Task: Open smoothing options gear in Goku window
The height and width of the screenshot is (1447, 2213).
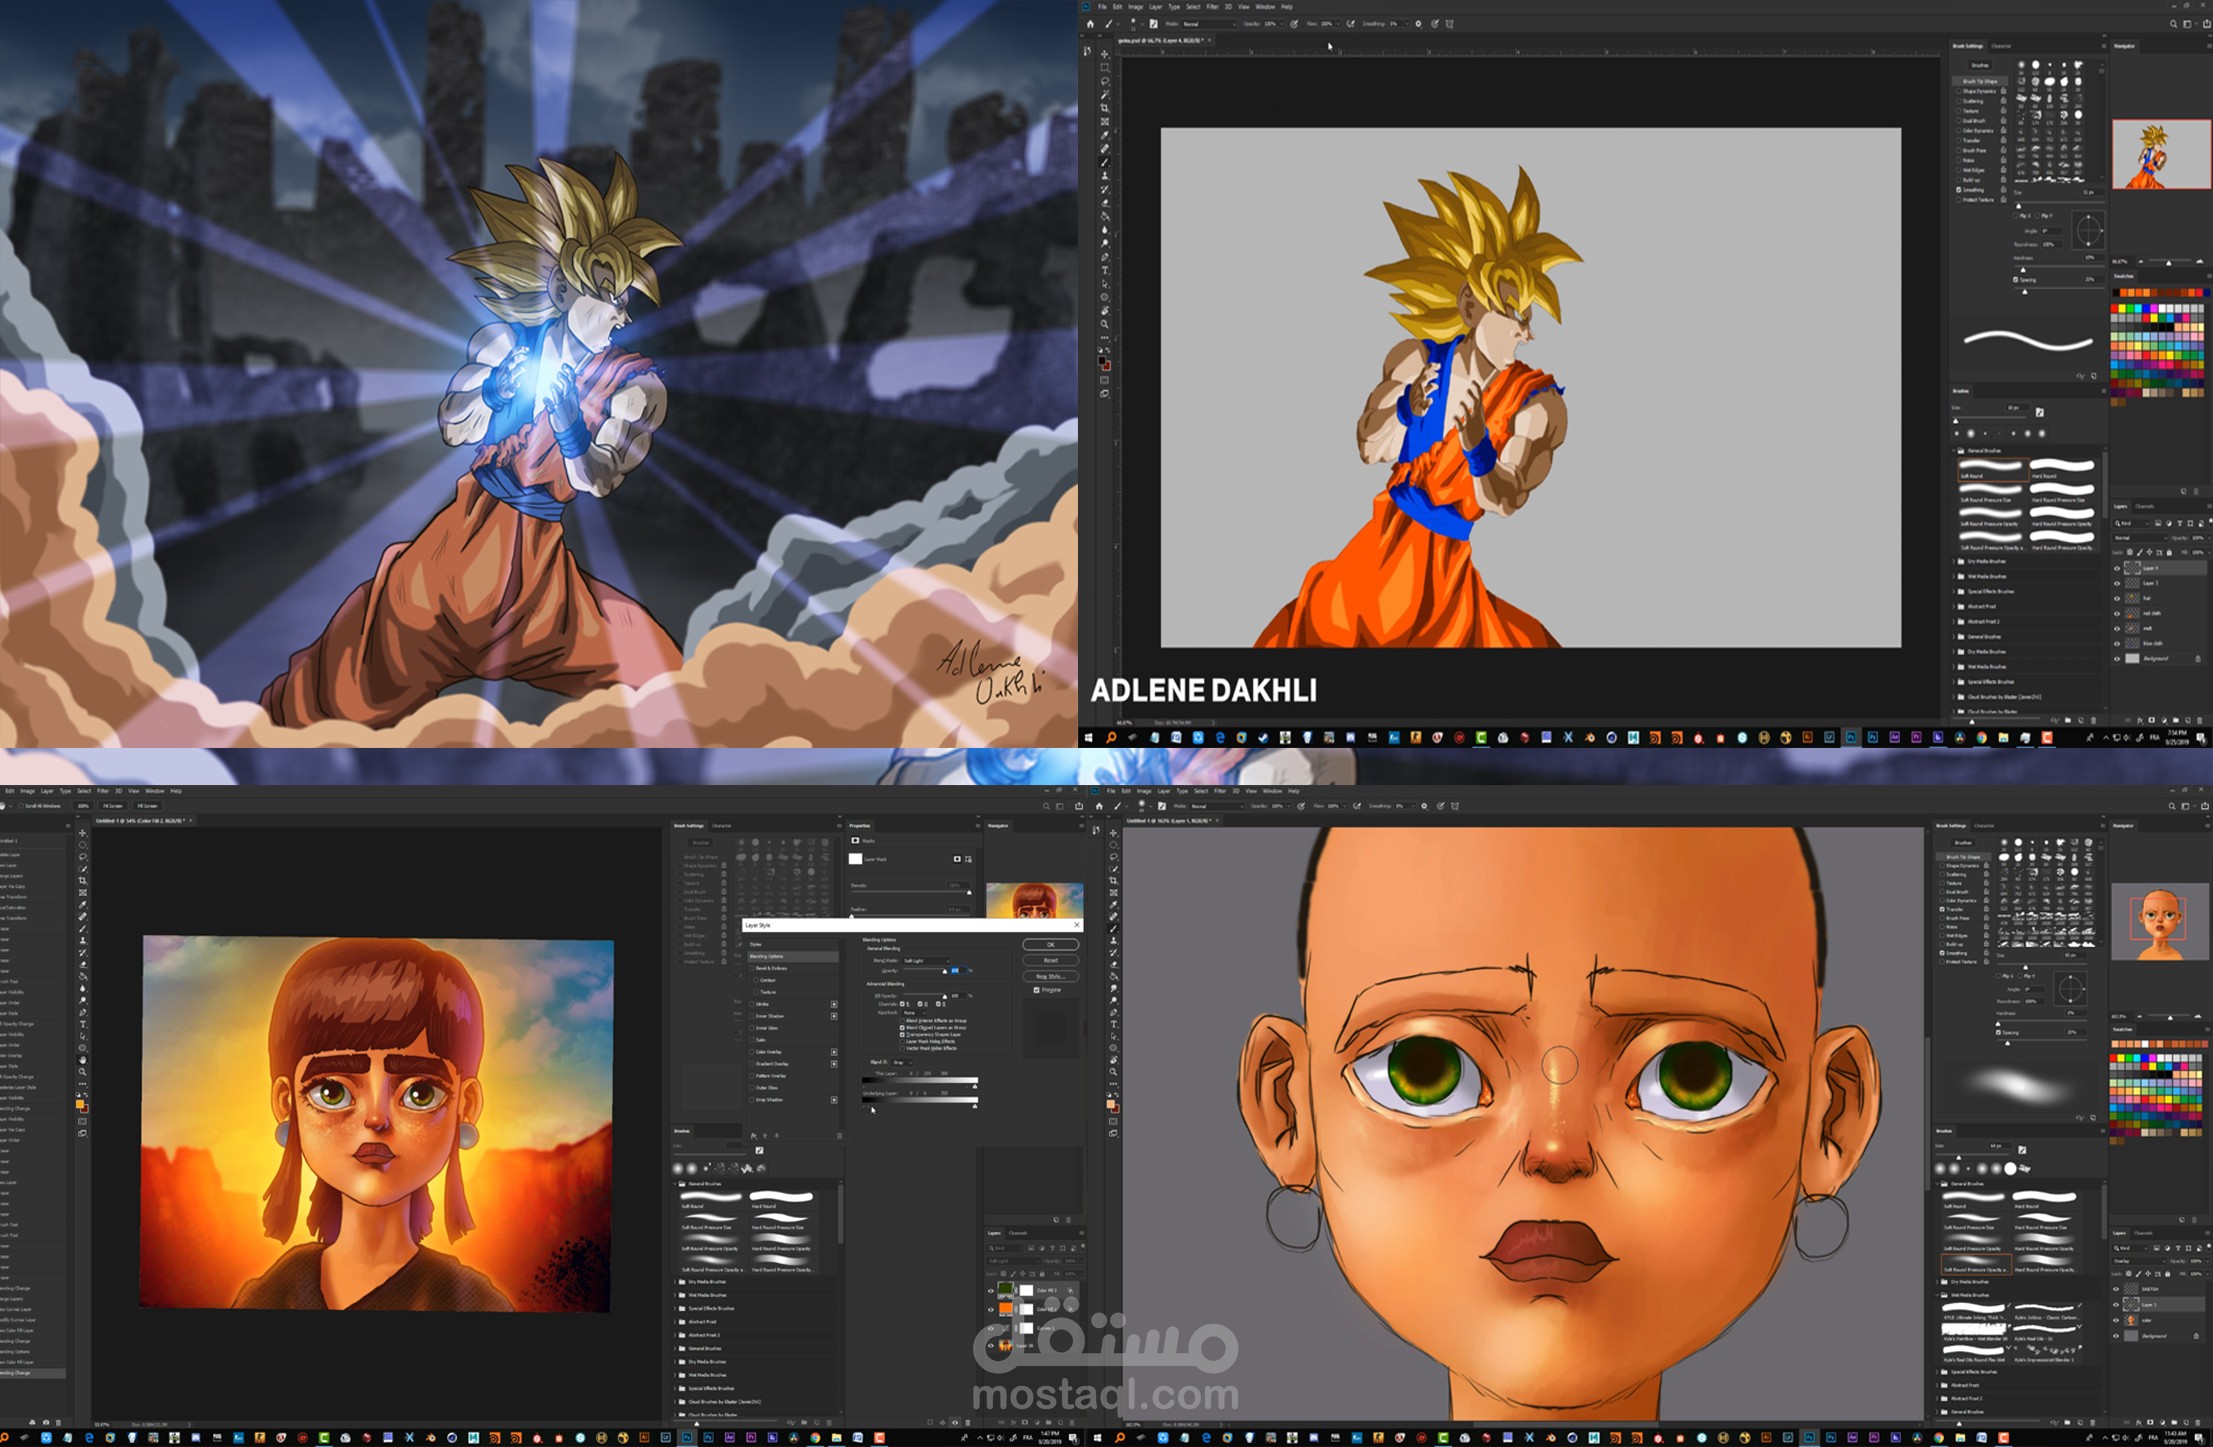Action: tap(1418, 24)
